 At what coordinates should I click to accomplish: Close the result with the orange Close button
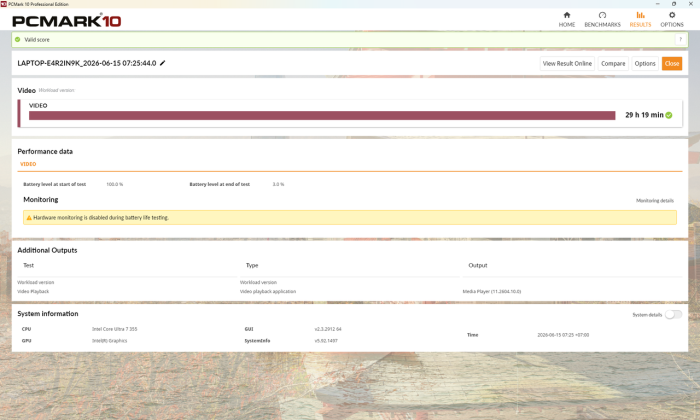[x=671, y=63]
